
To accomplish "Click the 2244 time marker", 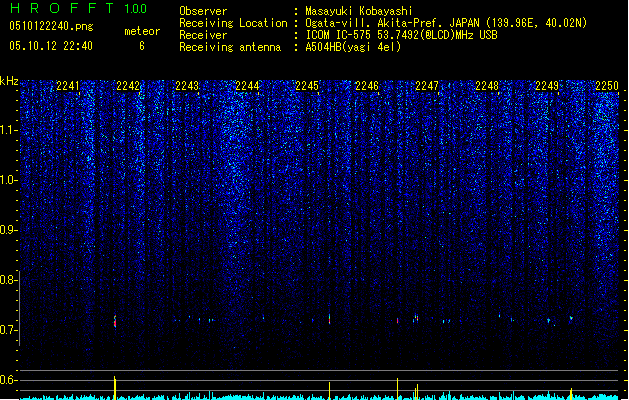I will click(x=248, y=86).
